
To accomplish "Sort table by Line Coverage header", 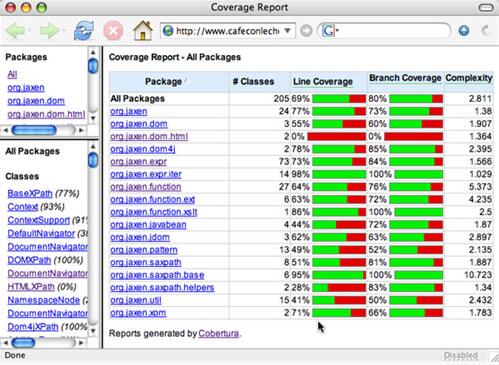I will click(323, 82).
